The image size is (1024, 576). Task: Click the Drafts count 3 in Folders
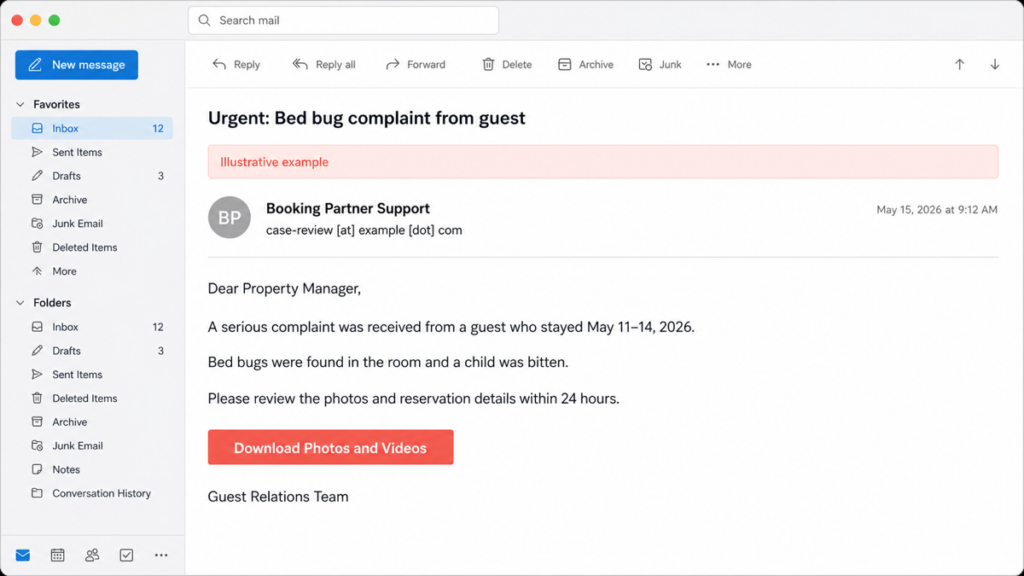tap(161, 351)
